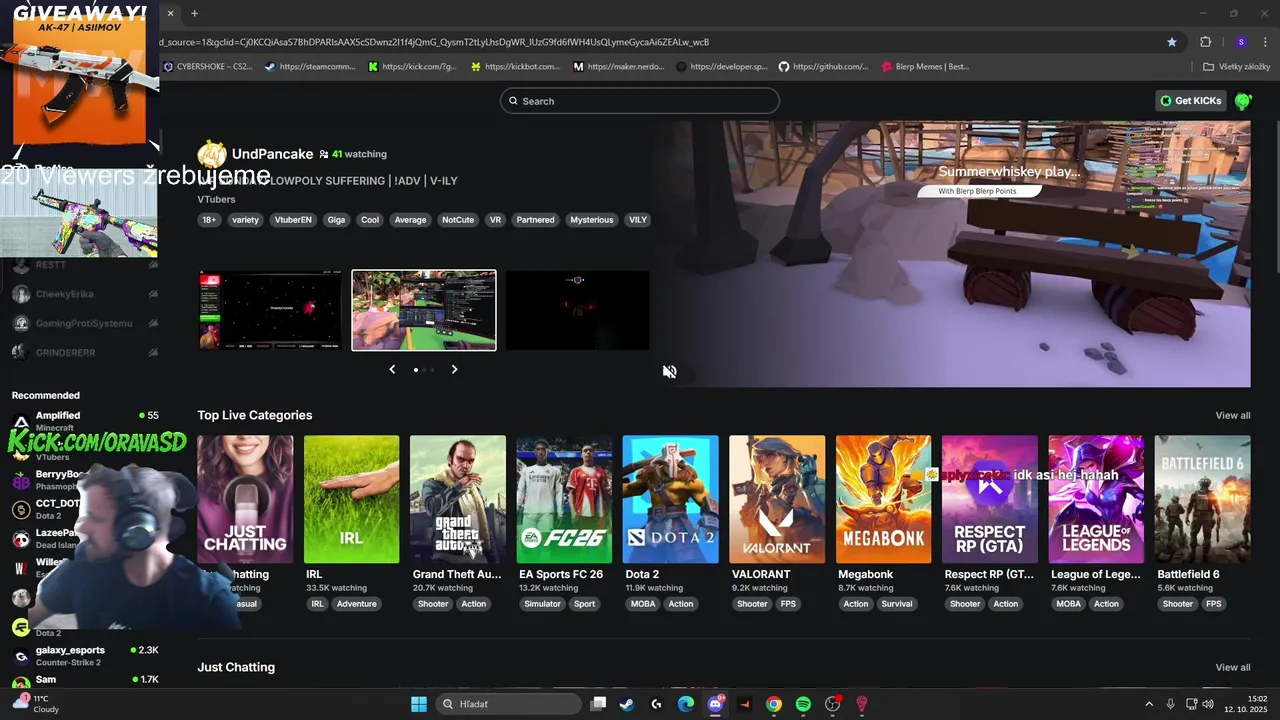Open the CYBERSHOKE bookmark
The width and height of the screenshot is (1280, 720).
click(x=208, y=67)
